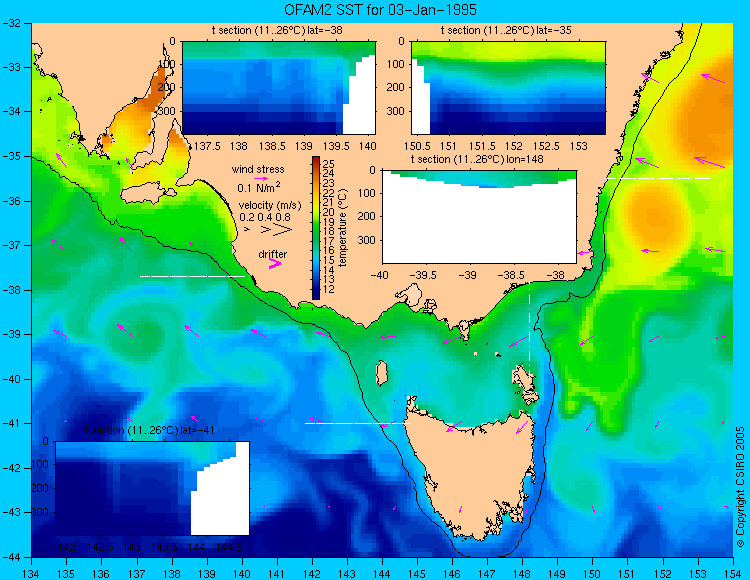750x580 pixels.
Task: Click the "velocity (m/s)" legend label
Action: click(270, 206)
